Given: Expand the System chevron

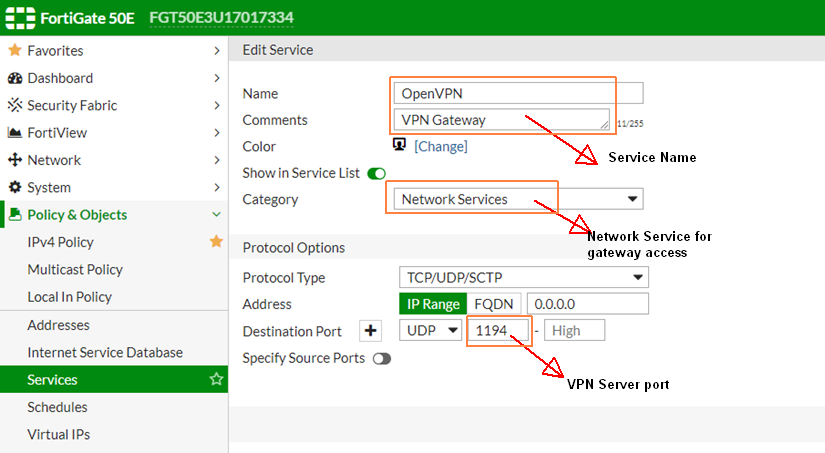Looking at the screenshot, I should [x=217, y=187].
